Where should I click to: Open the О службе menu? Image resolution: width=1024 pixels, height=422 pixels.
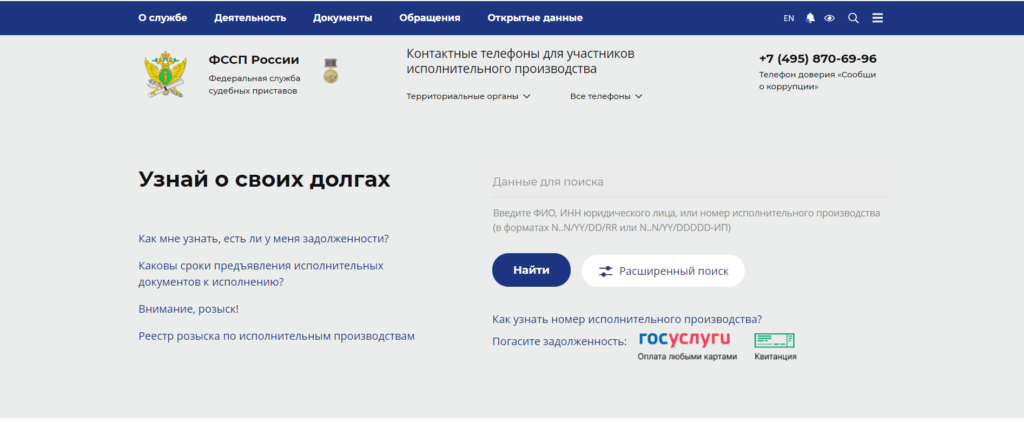pos(162,18)
